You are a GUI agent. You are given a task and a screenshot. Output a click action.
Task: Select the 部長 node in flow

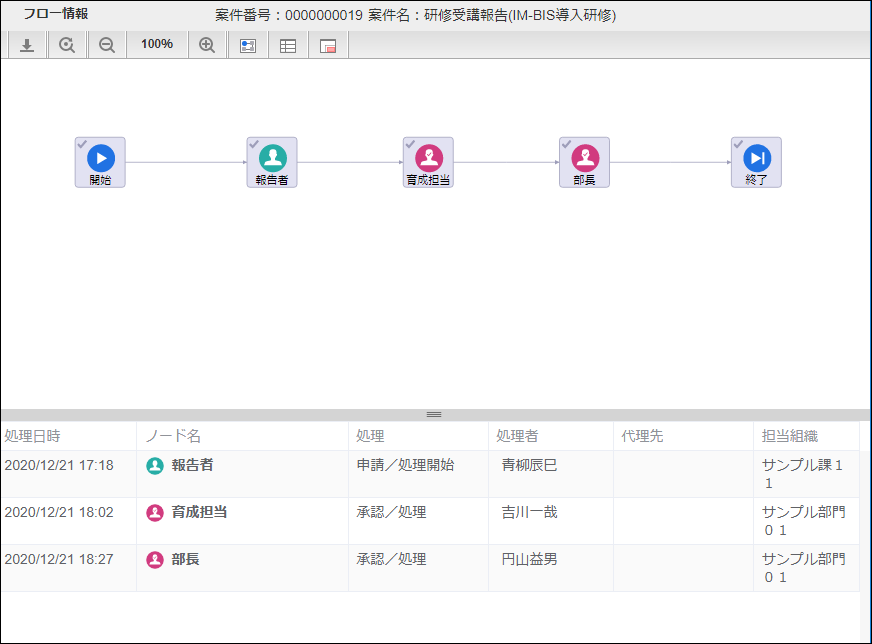[x=584, y=162]
